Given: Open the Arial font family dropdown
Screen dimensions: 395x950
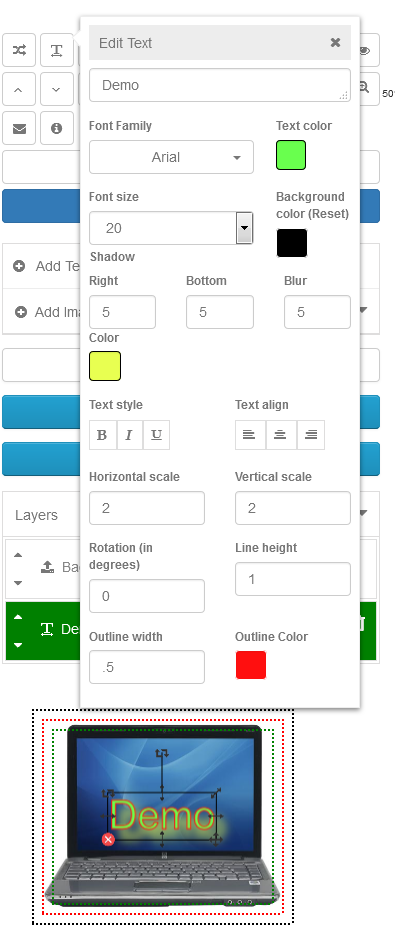Looking at the screenshot, I should coord(171,158).
